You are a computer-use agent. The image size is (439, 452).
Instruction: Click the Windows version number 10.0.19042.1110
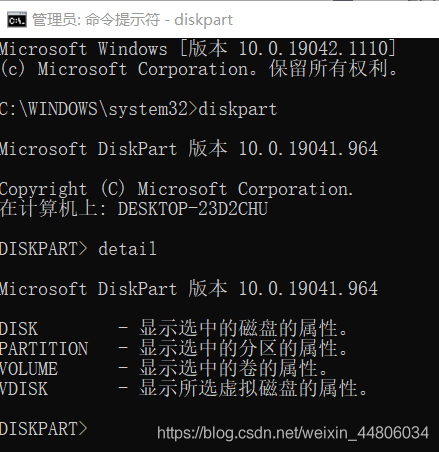coord(313,49)
